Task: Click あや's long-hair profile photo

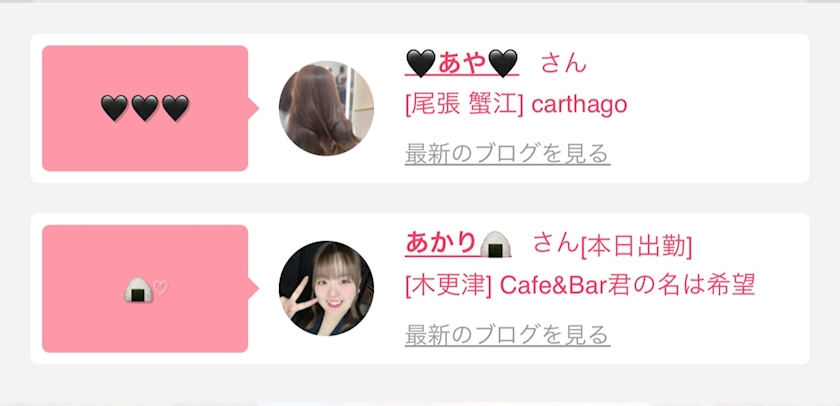Action: (x=326, y=108)
